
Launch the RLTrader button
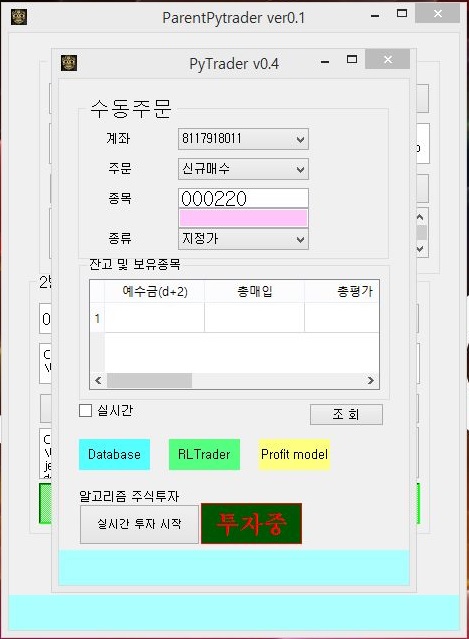tap(204, 454)
